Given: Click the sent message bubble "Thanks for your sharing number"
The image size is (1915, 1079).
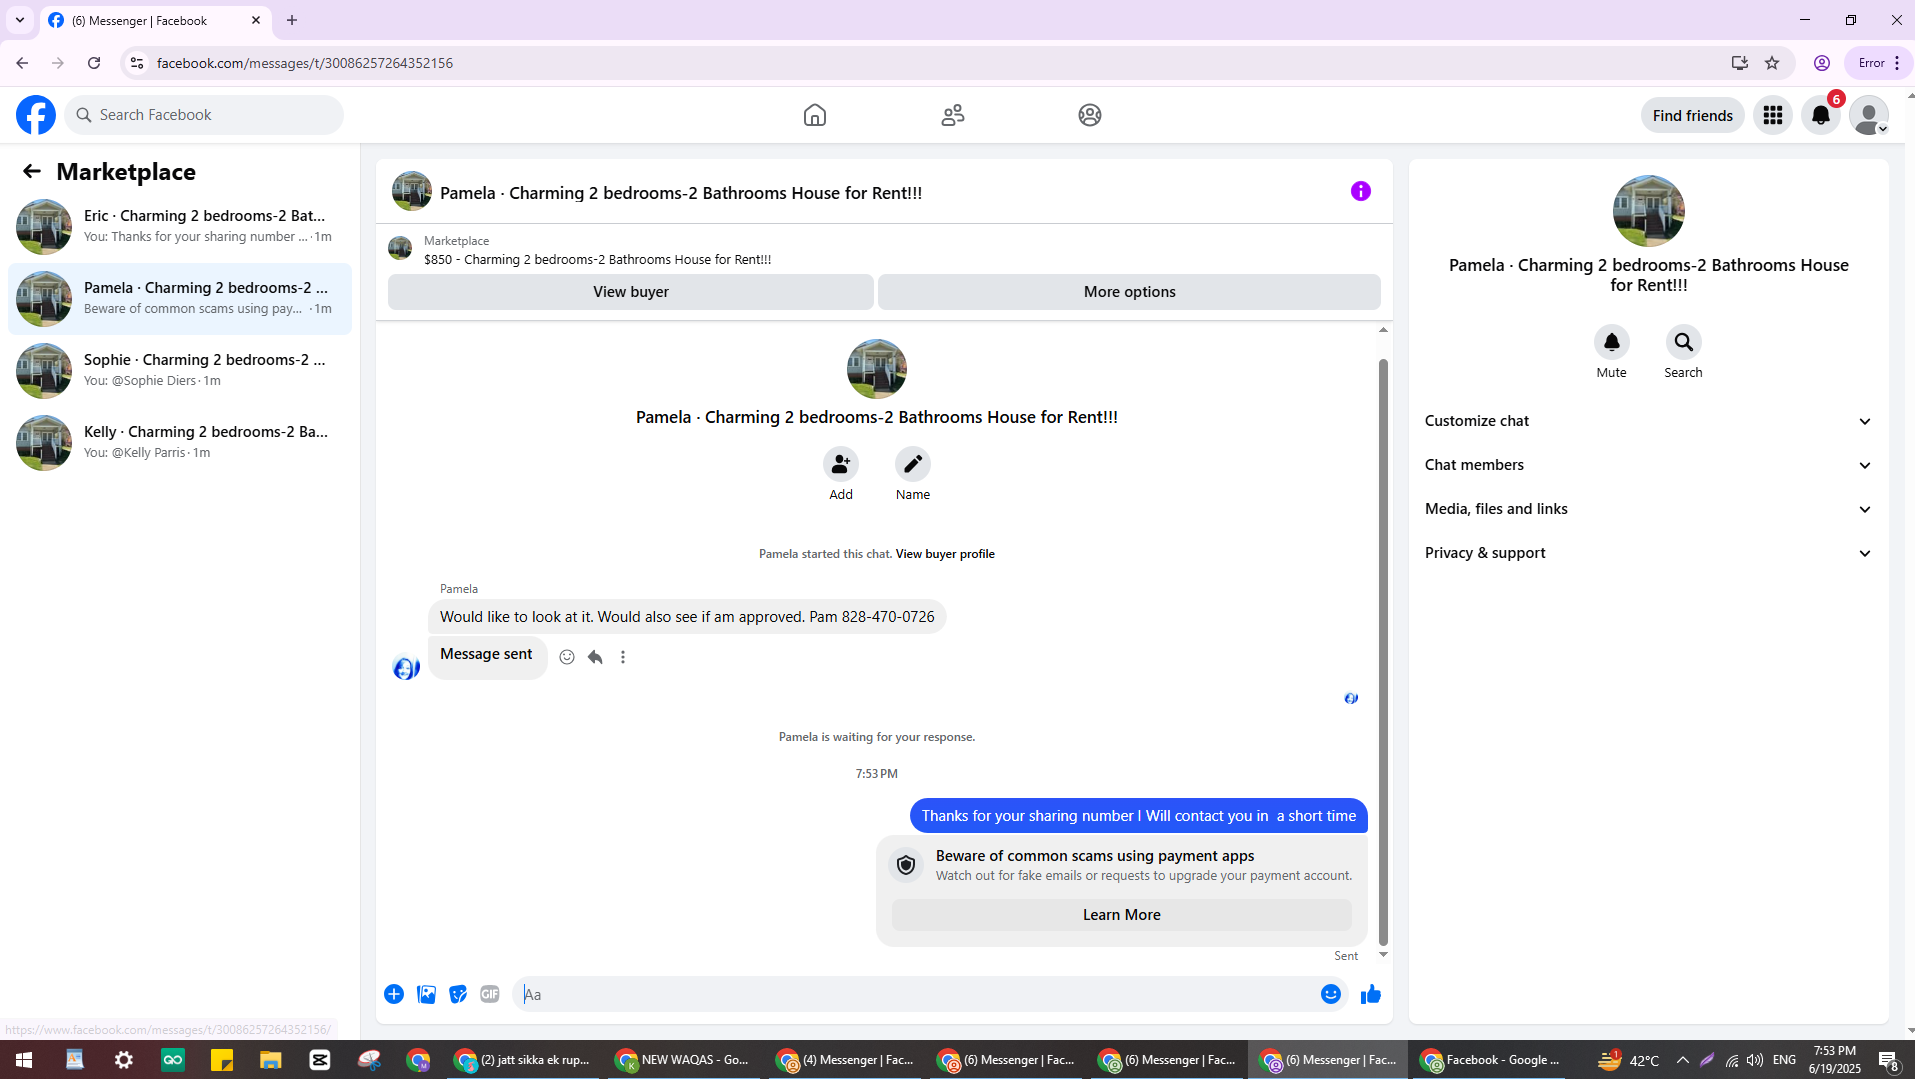Looking at the screenshot, I should click(x=1139, y=816).
